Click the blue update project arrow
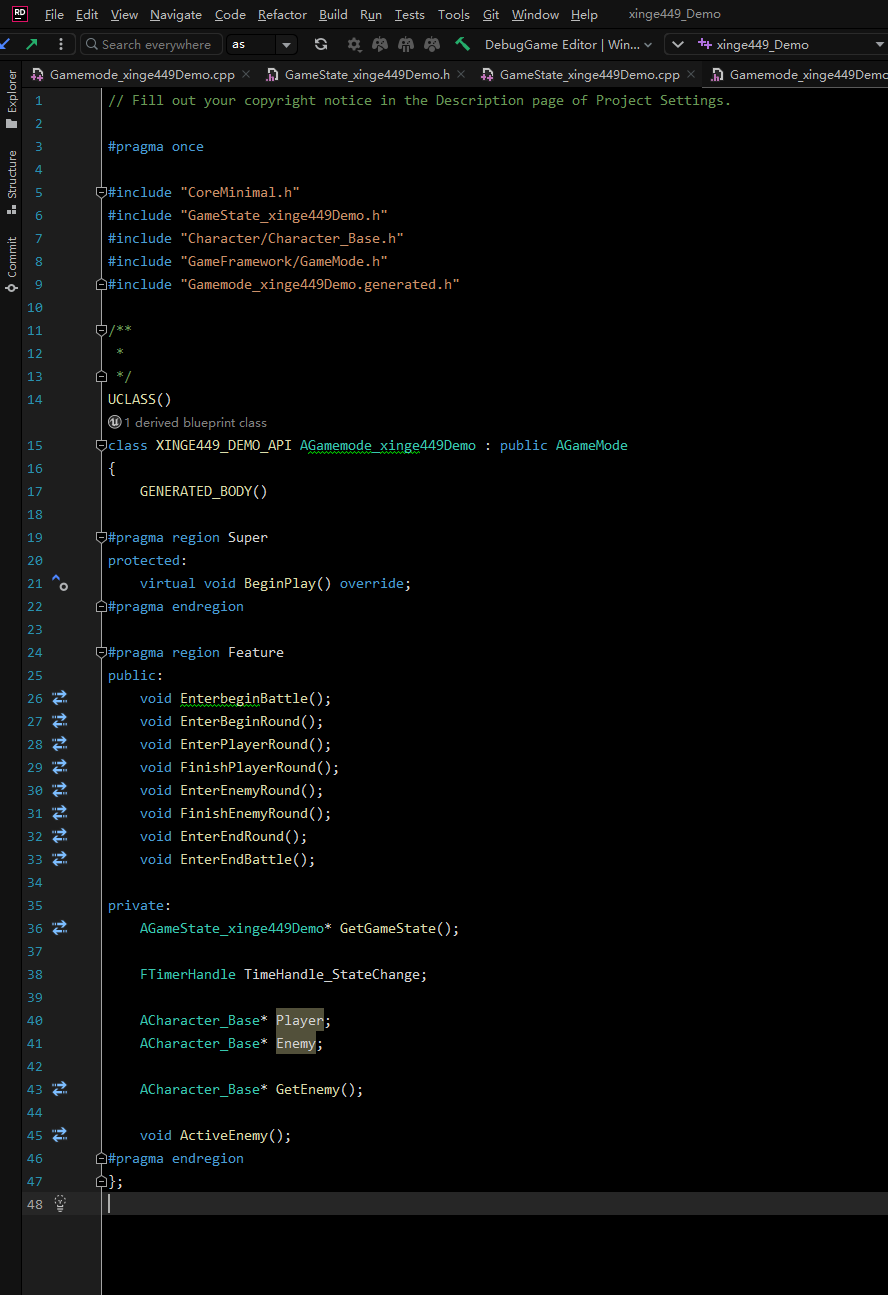 [x=4, y=44]
